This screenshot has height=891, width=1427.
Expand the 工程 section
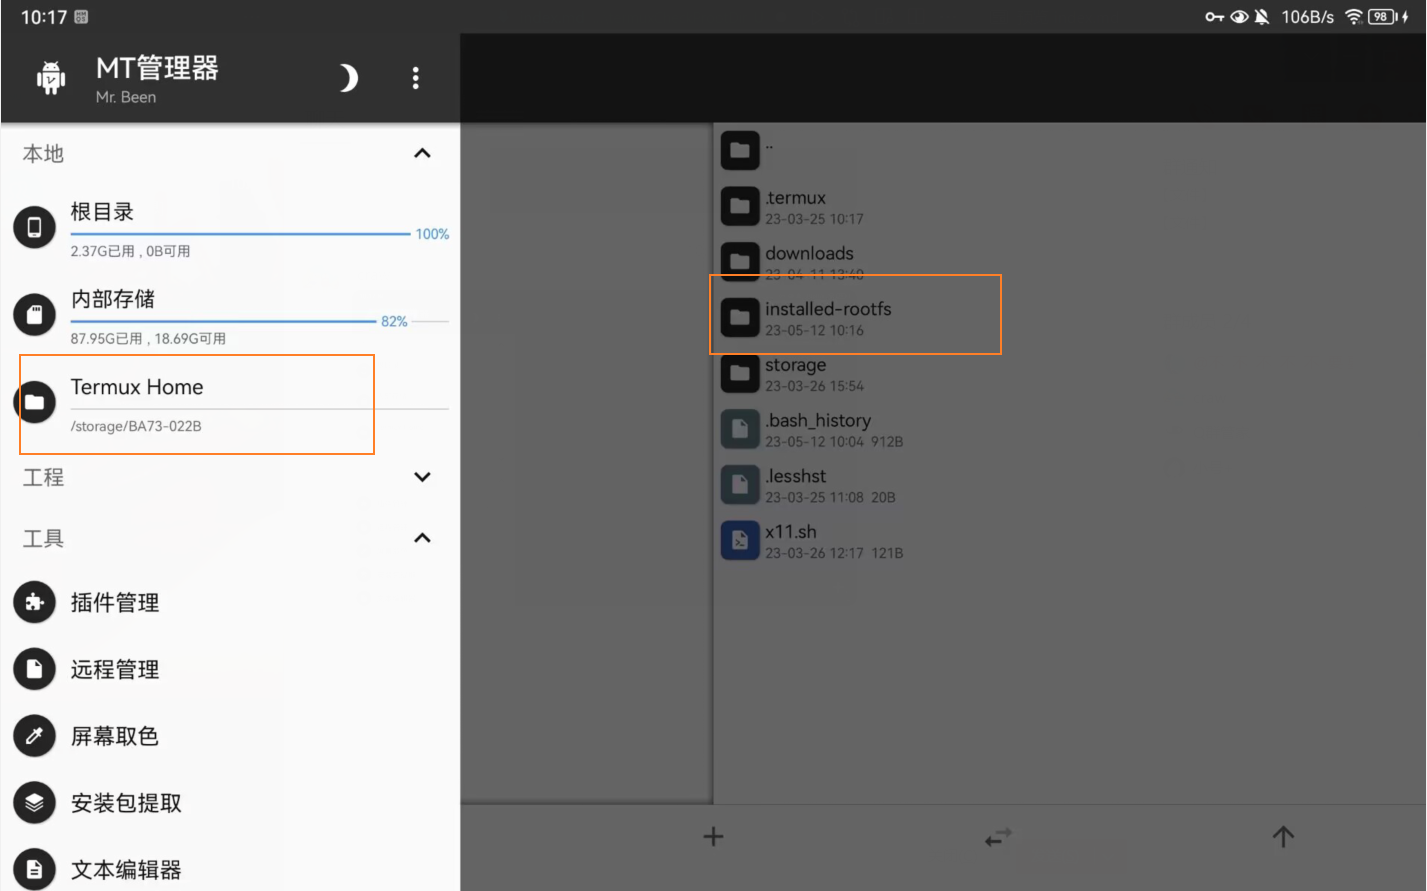point(422,477)
